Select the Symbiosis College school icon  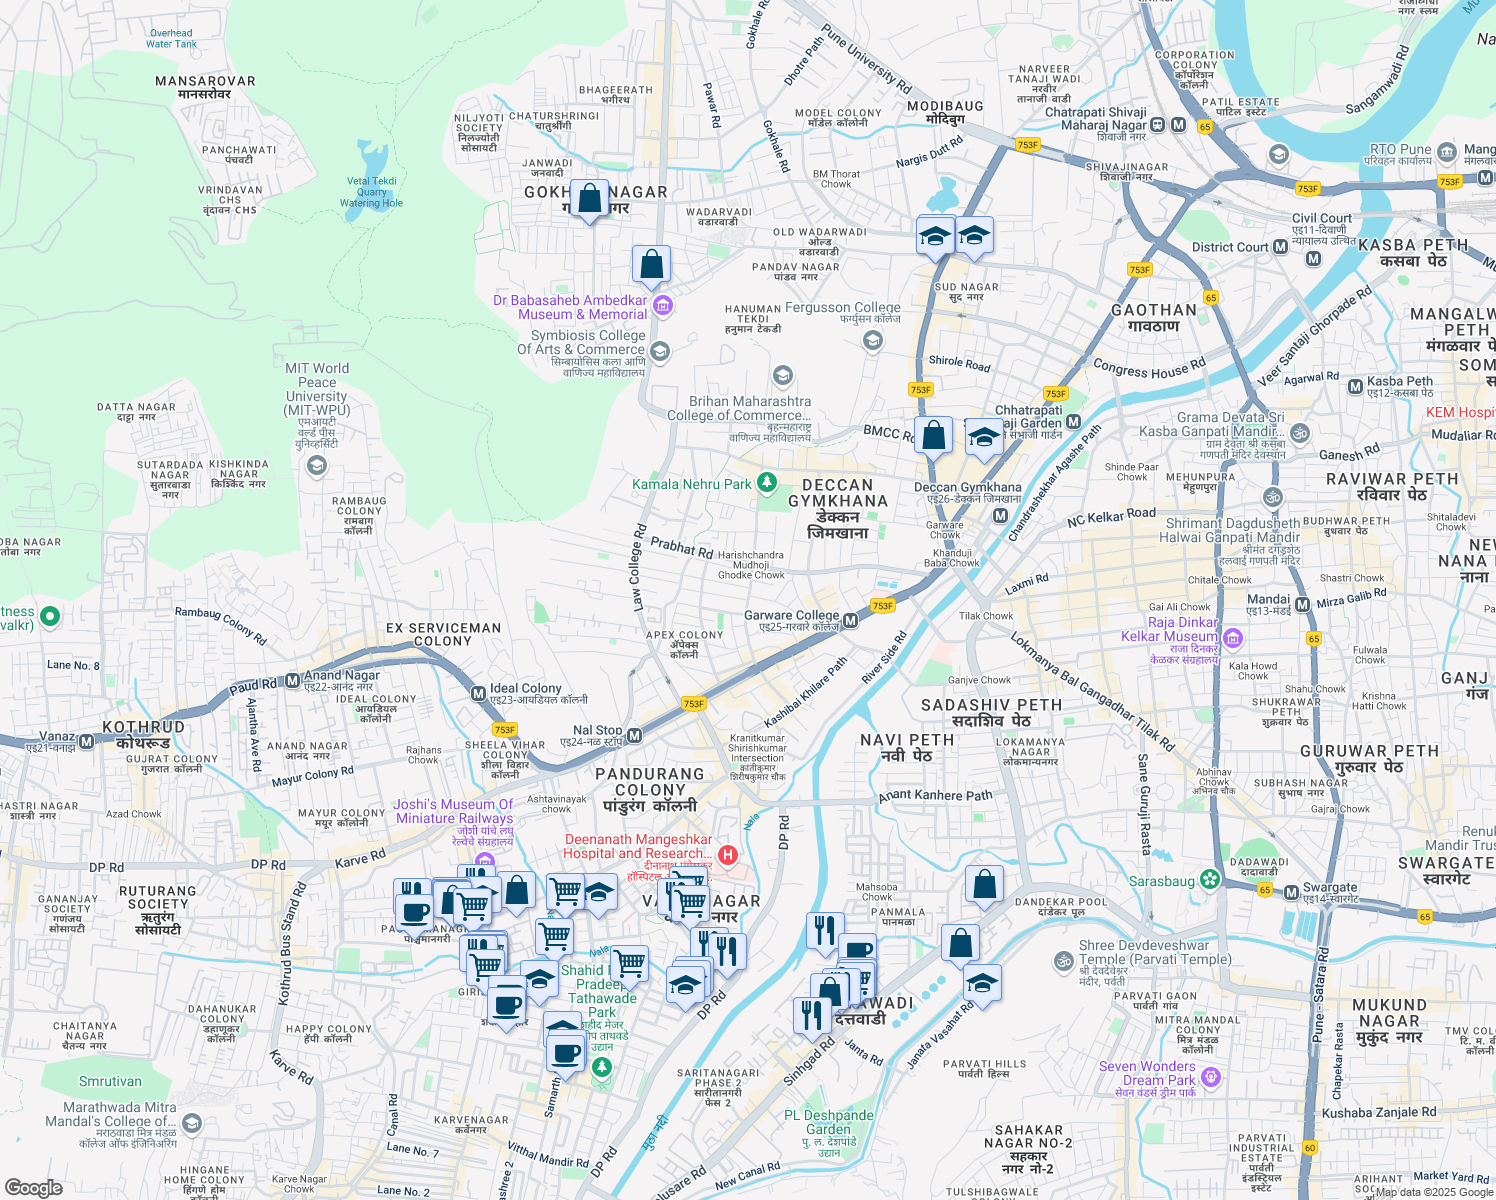coord(659,350)
